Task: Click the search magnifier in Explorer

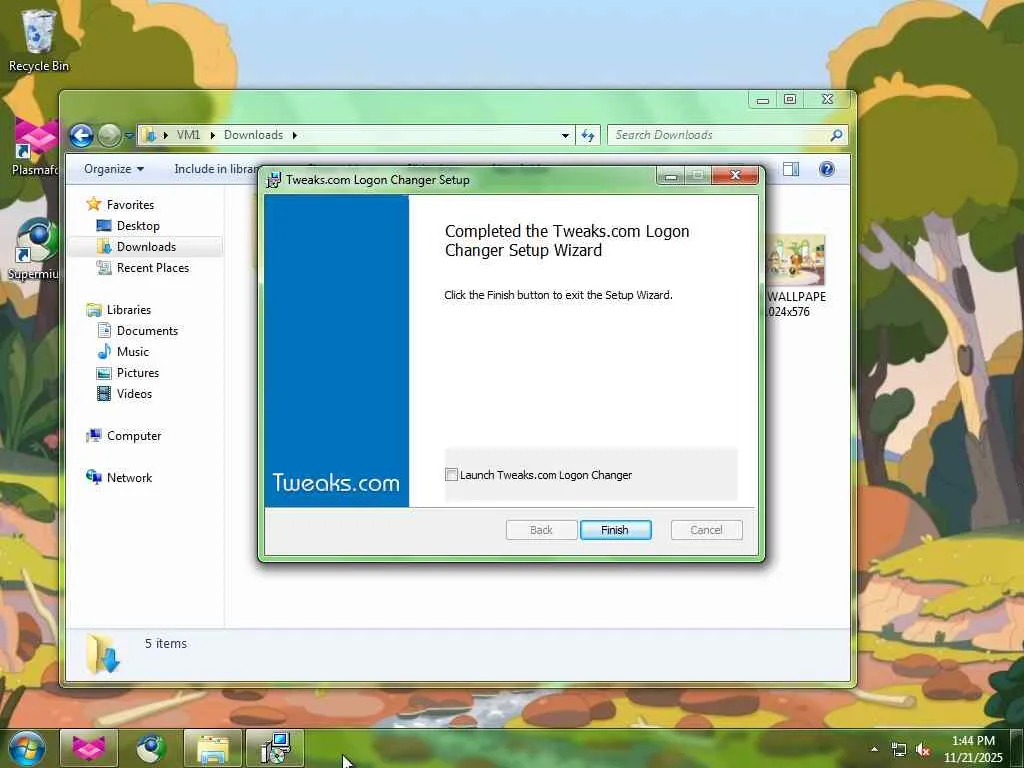Action: (x=836, y=135)
